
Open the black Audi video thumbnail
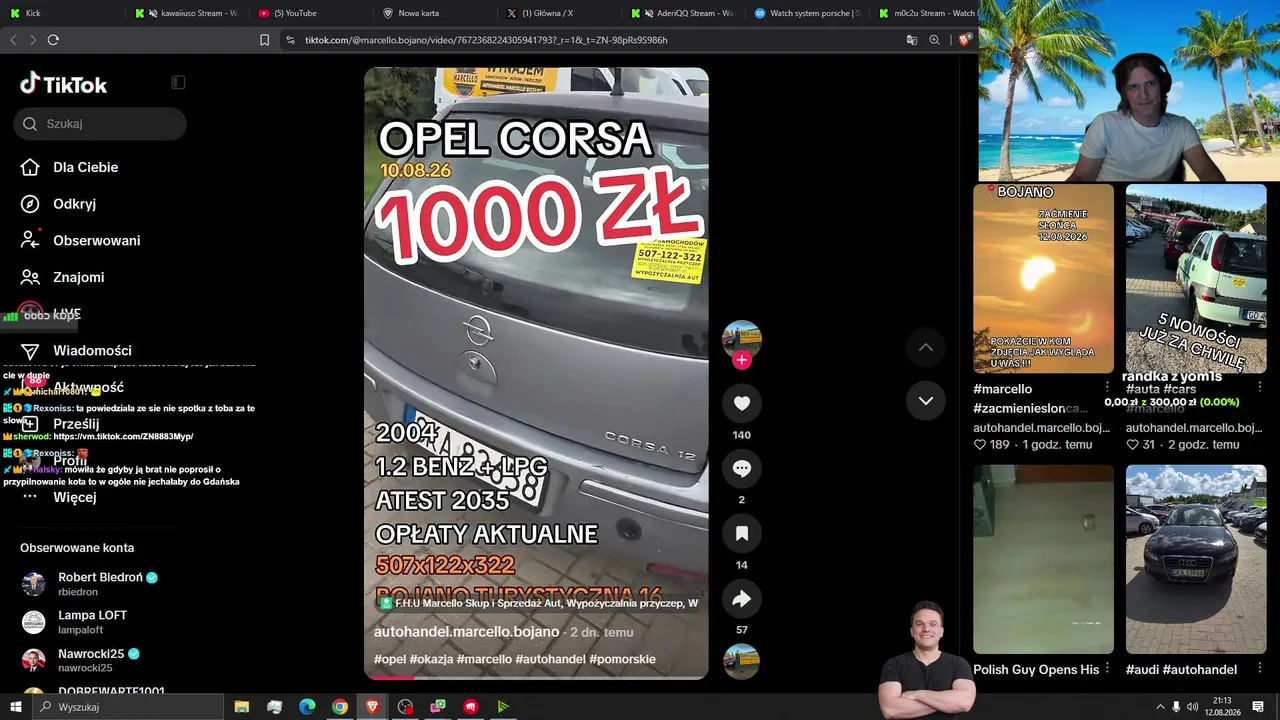click(1196, 559)
